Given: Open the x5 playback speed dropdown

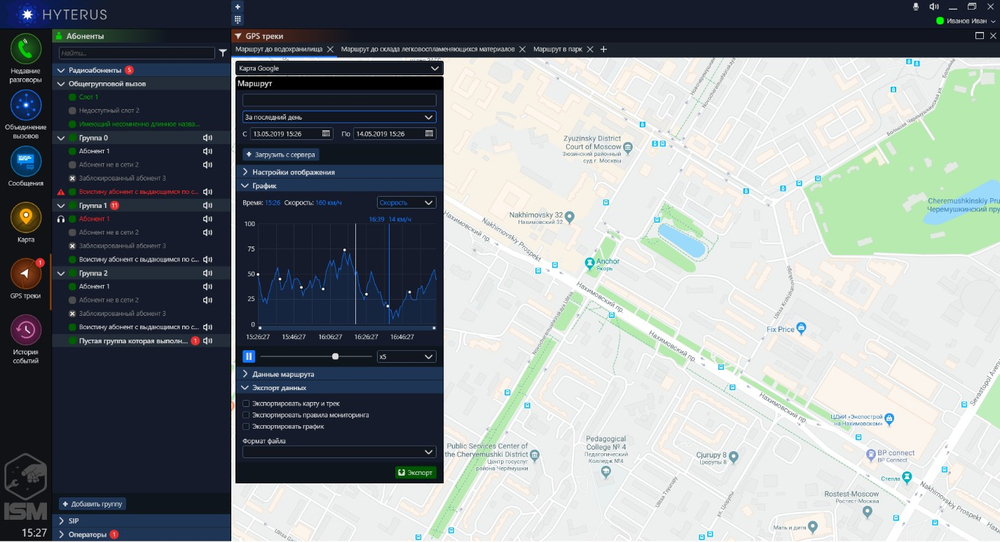Looking at the screenshot, I should pos(406,356).
